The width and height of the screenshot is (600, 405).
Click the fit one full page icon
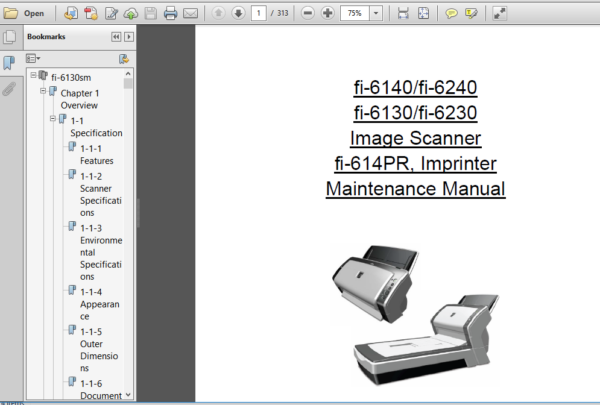click(423, 13)
